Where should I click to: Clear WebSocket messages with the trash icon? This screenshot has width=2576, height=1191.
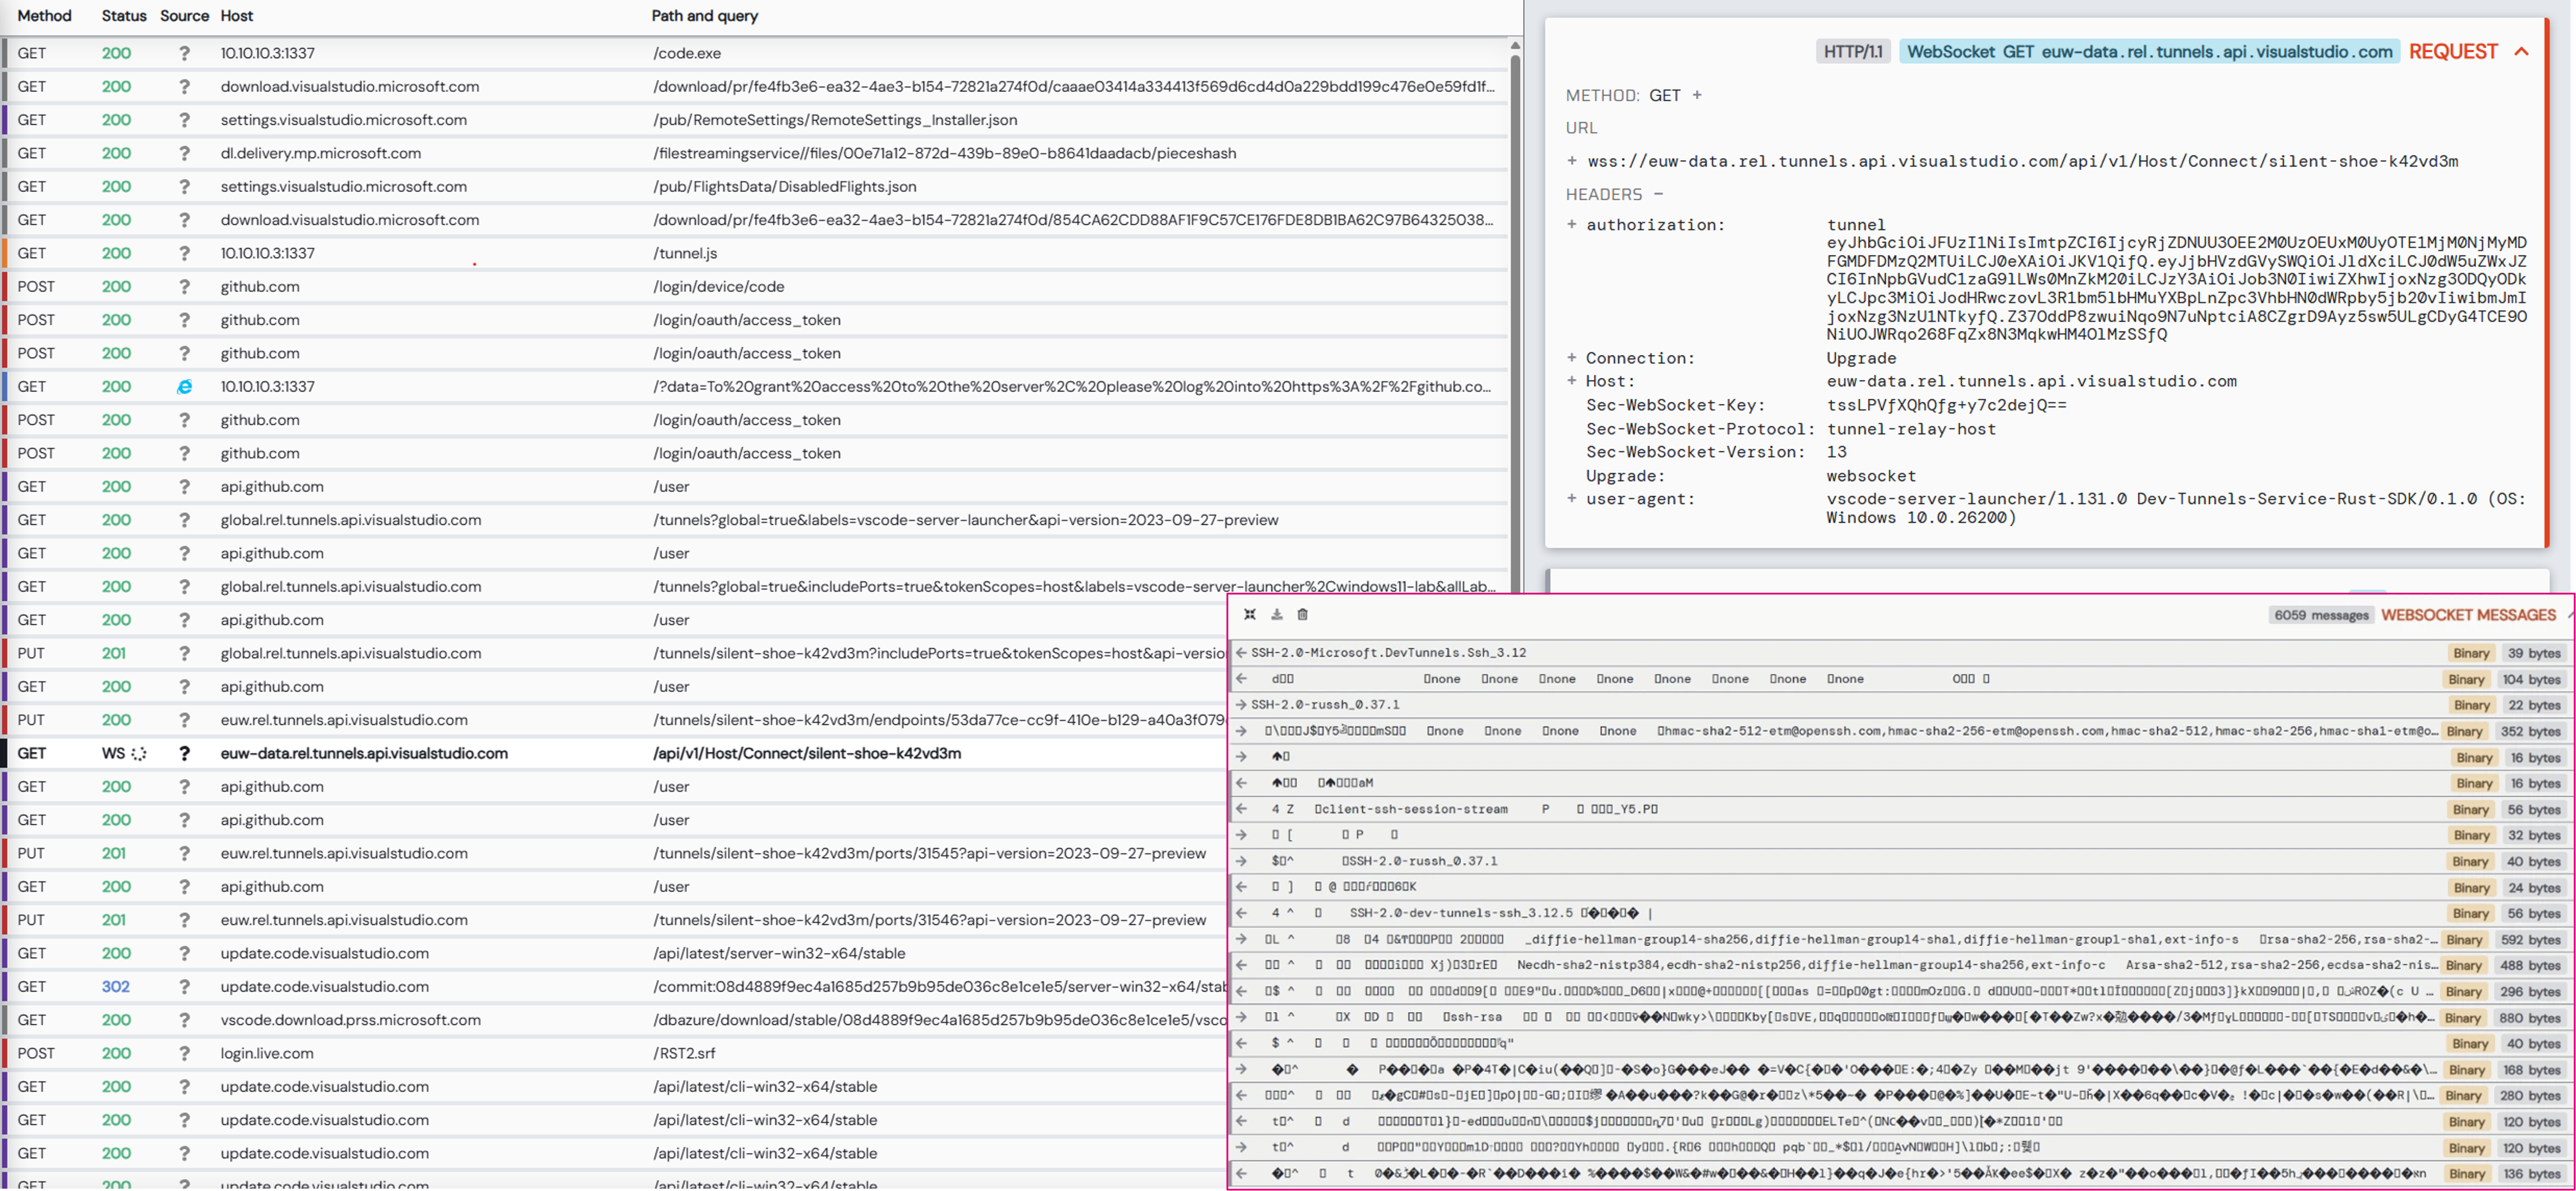(x=1302, y=615)
